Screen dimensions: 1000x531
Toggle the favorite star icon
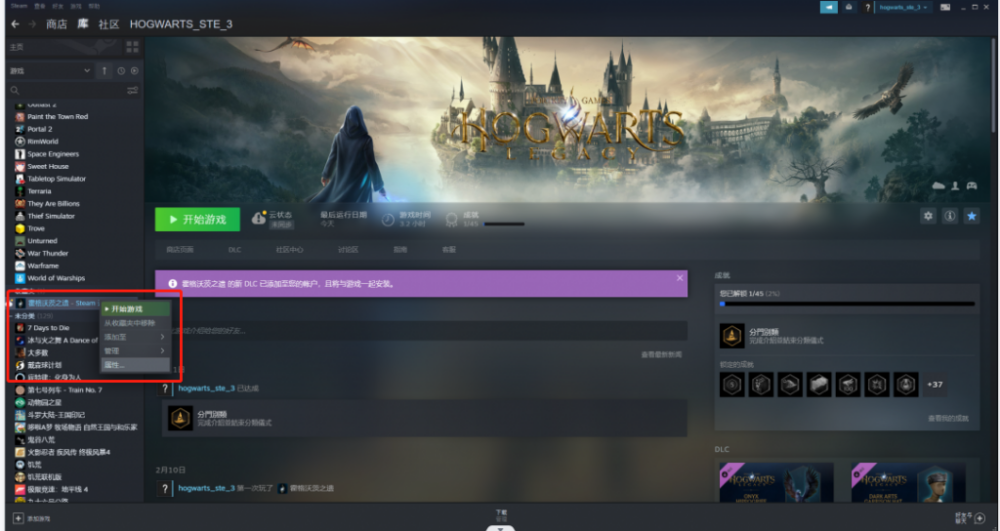coord(971,216)
